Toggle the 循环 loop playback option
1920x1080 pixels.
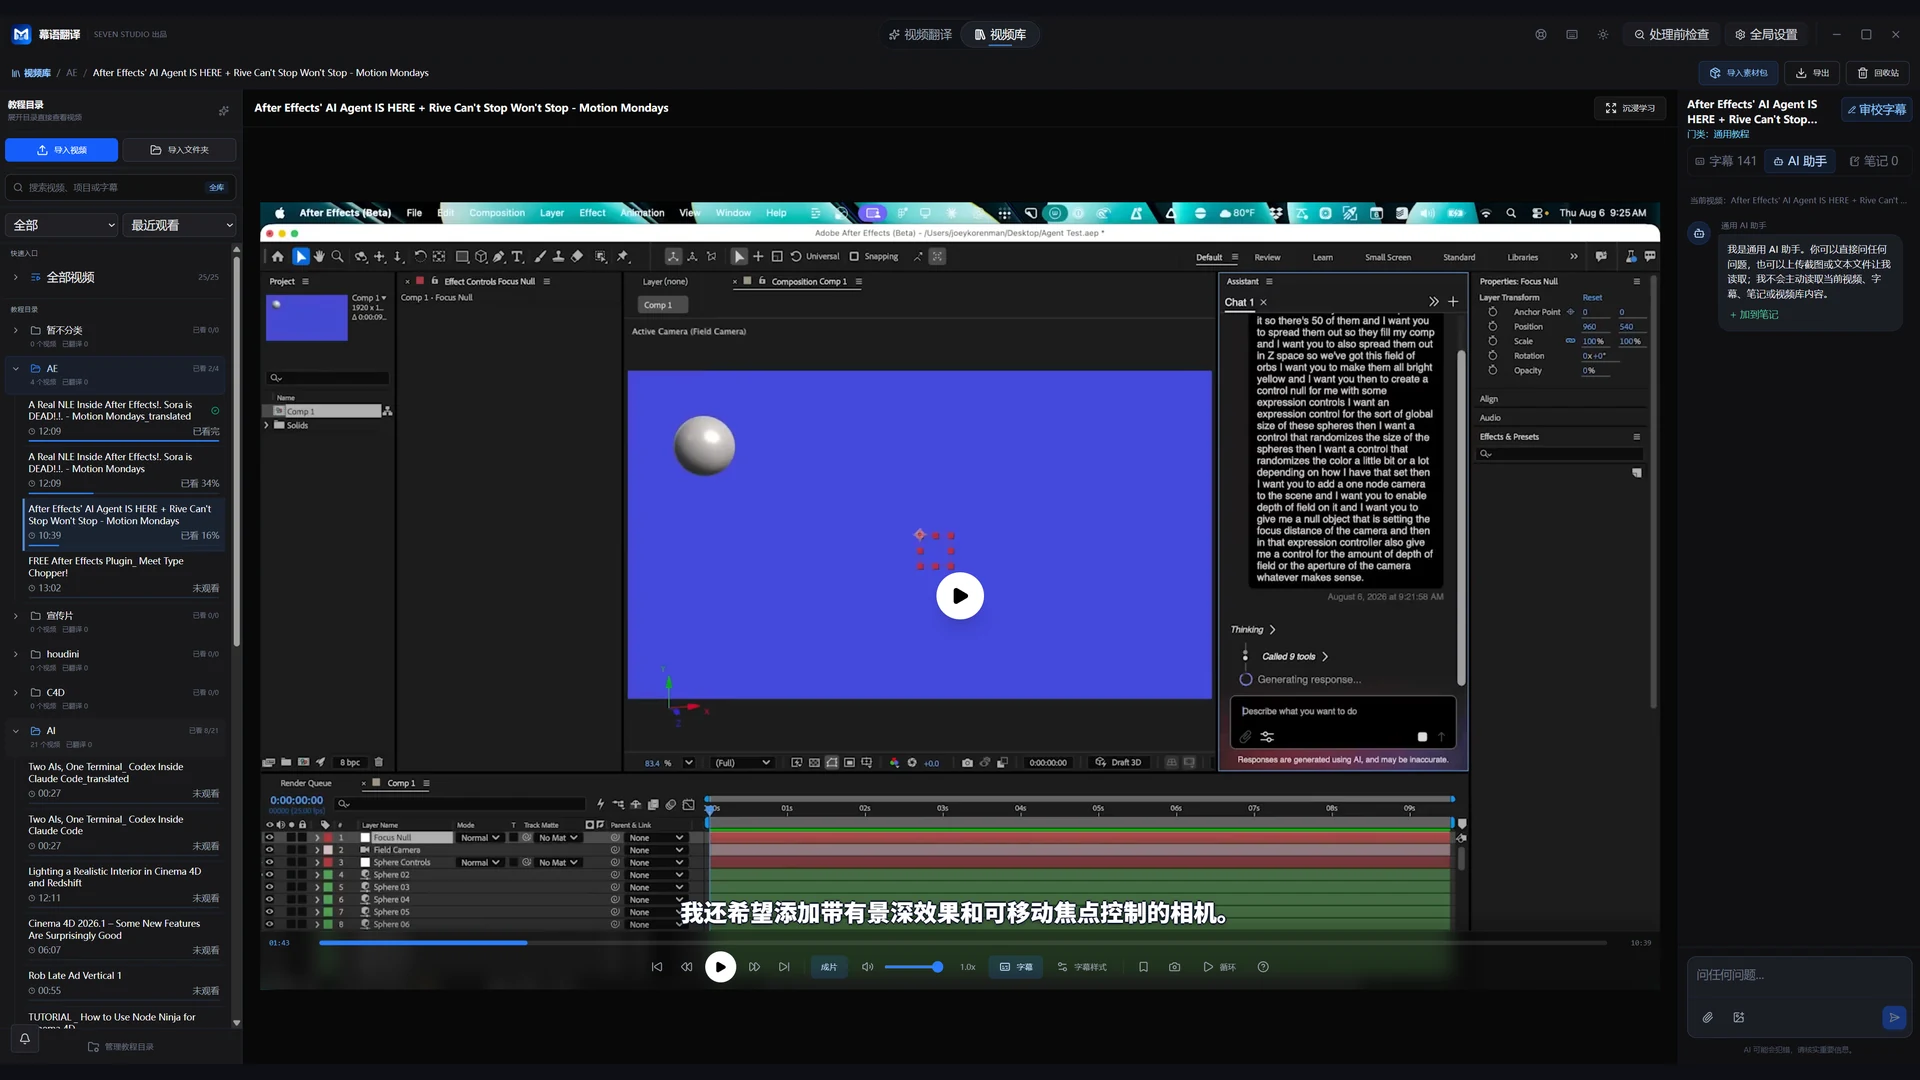[1219, 967]
